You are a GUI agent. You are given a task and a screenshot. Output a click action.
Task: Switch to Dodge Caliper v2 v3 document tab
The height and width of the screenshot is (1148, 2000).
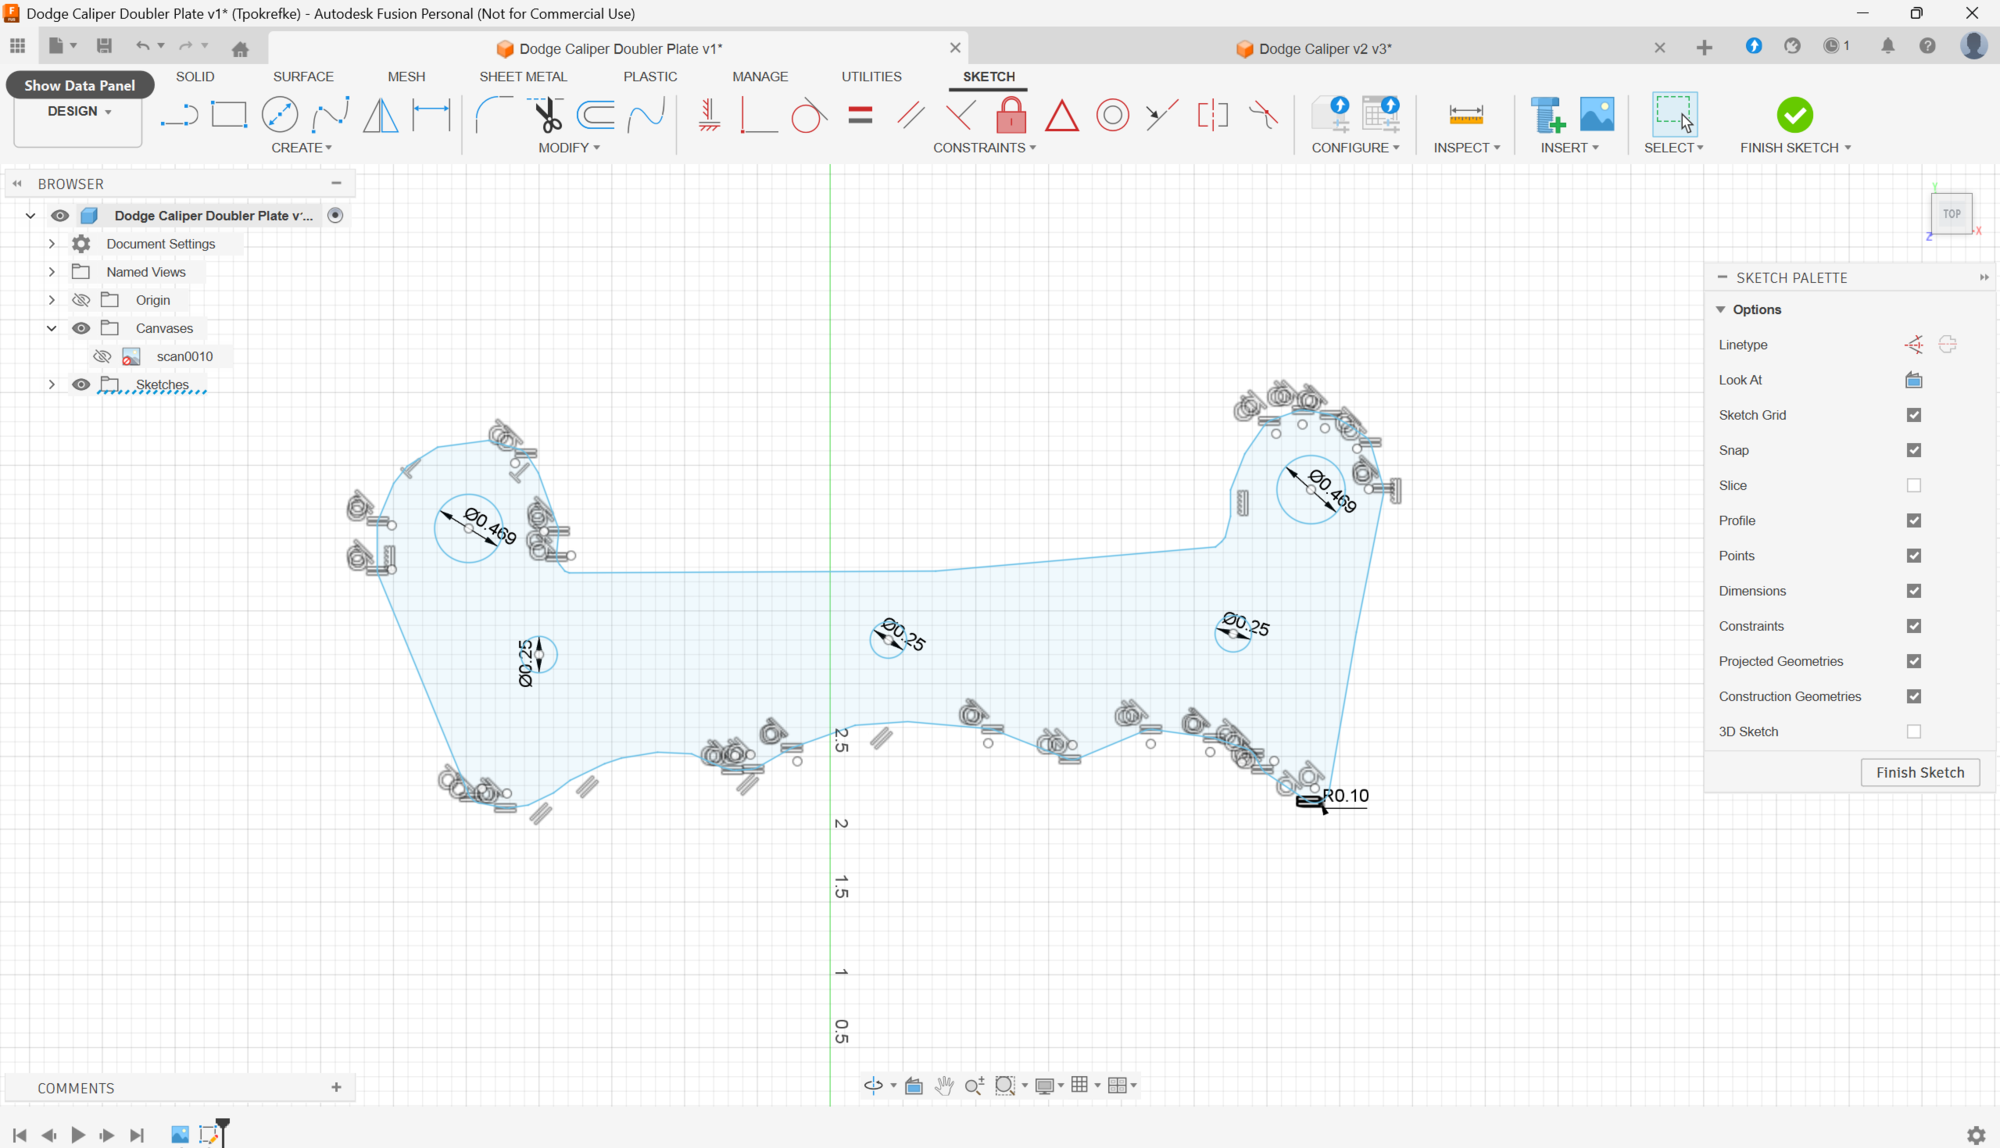1324,48
